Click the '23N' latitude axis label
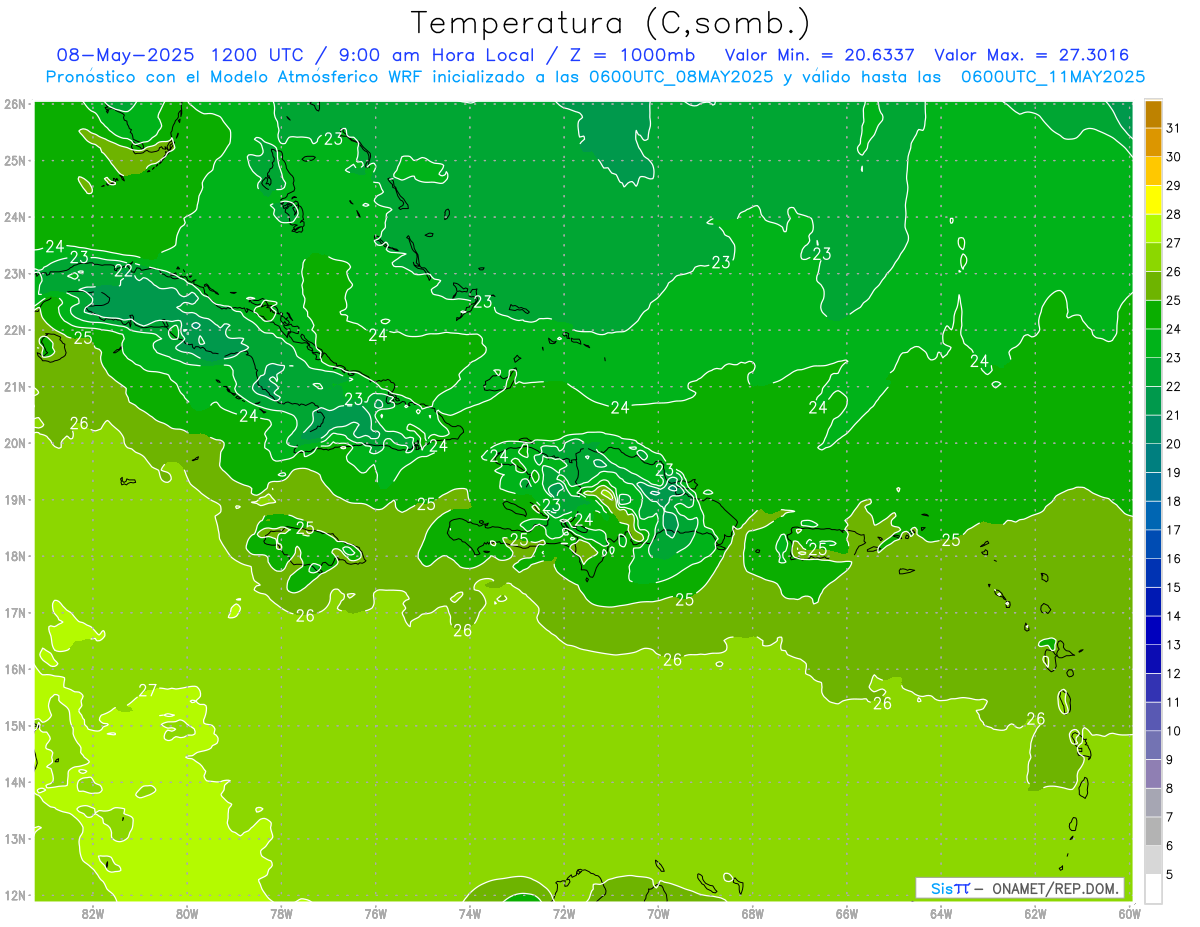 click(16, 273)
